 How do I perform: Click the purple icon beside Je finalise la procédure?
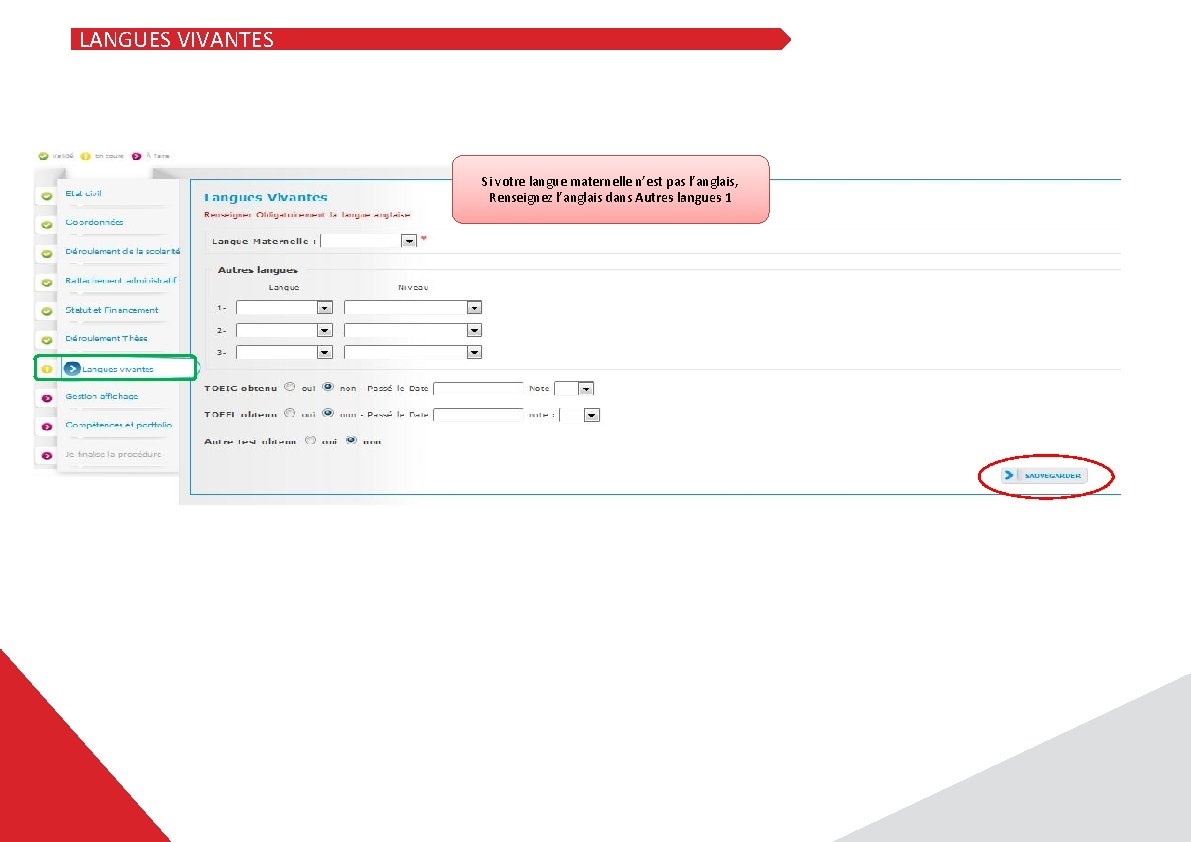pyautogui.click(x=46, y=456)
